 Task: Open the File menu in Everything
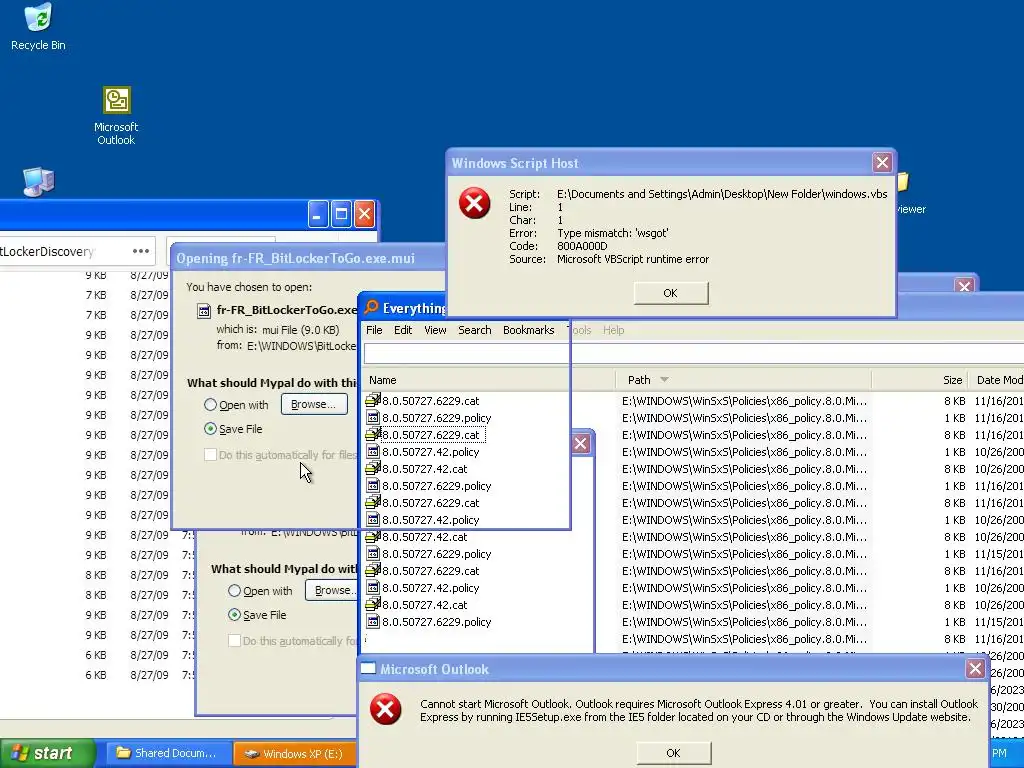374,330
